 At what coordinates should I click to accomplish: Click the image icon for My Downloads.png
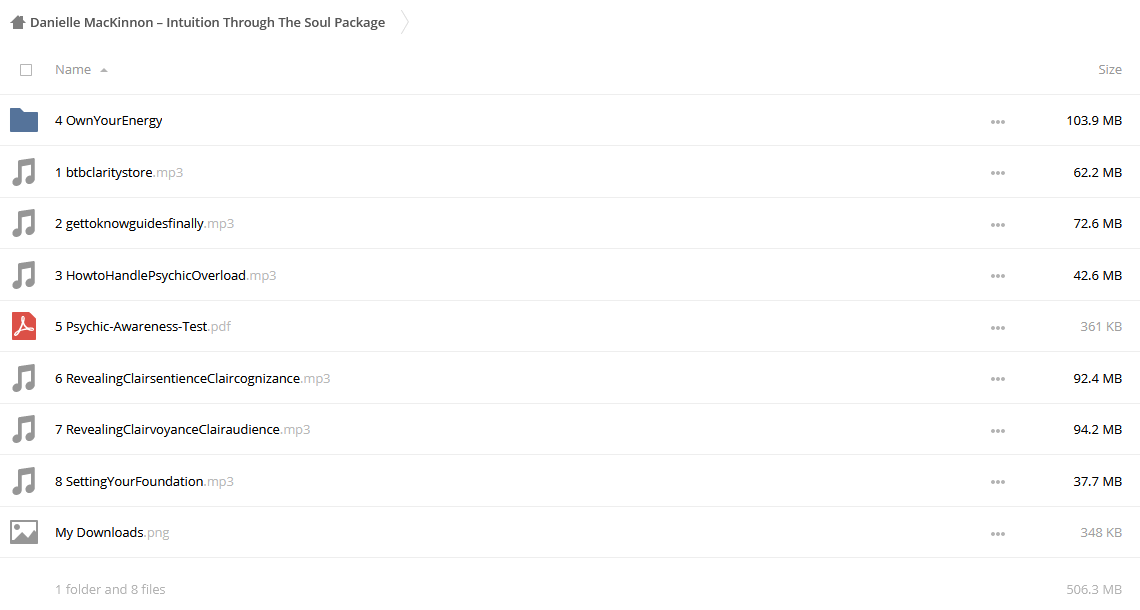click(24, 532)
